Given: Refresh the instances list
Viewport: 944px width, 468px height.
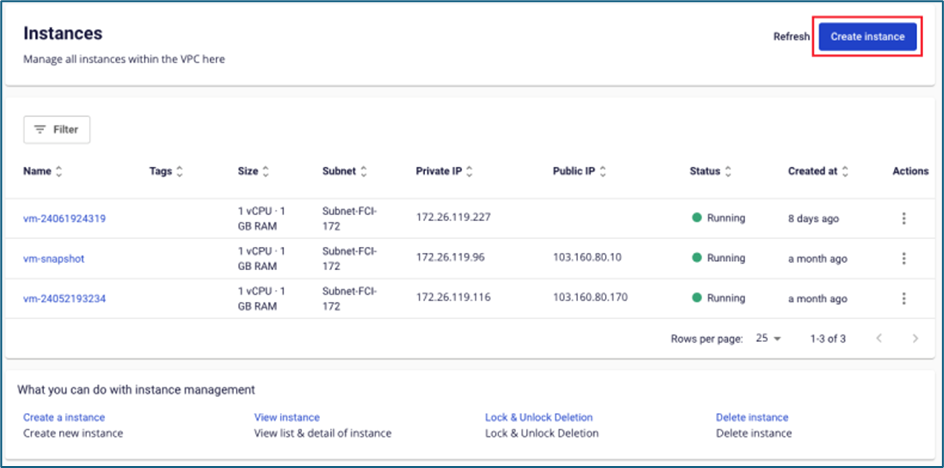Looking at the screenshot, I should click(790, 37).
